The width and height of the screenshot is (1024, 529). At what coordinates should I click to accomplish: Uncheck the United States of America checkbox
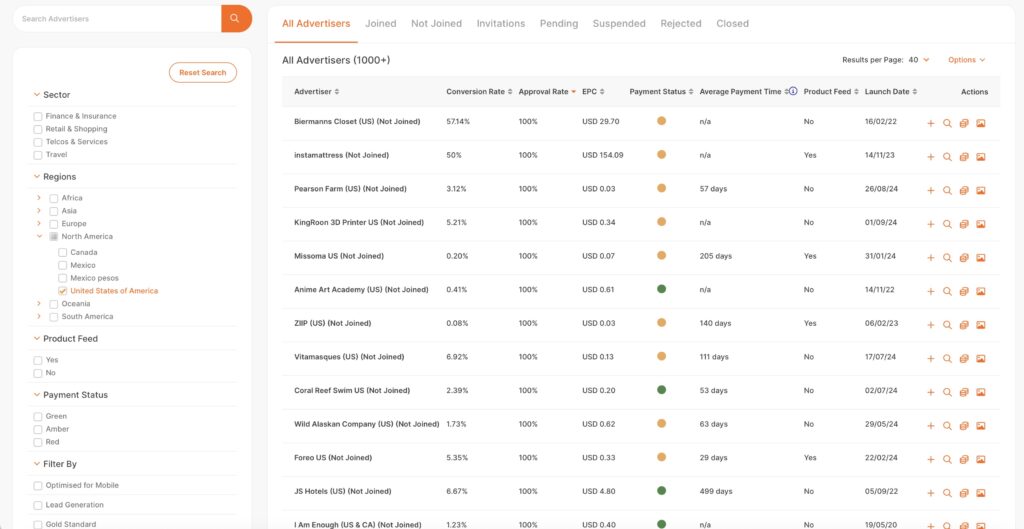(63, 291)
